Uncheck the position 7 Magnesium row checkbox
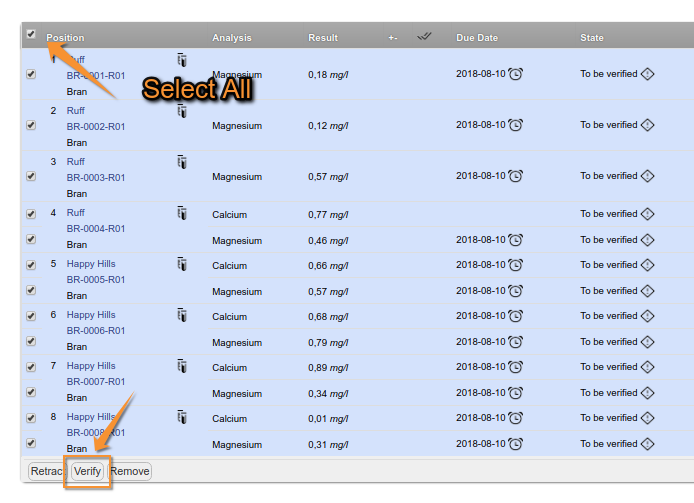 tap(31, 392)
